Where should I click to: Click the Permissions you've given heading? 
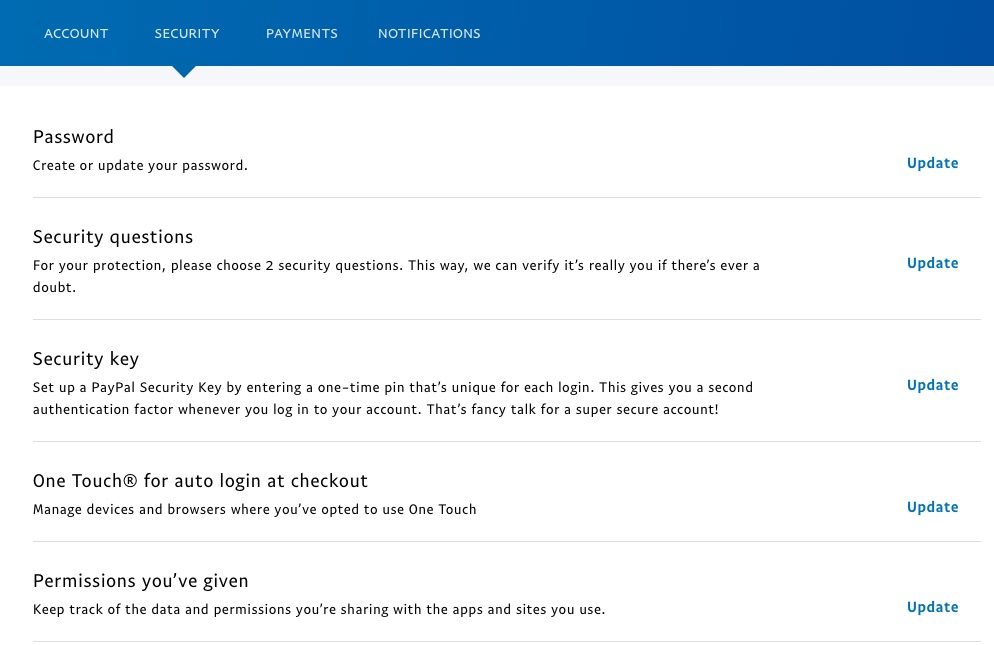click(x=141, y=581)
